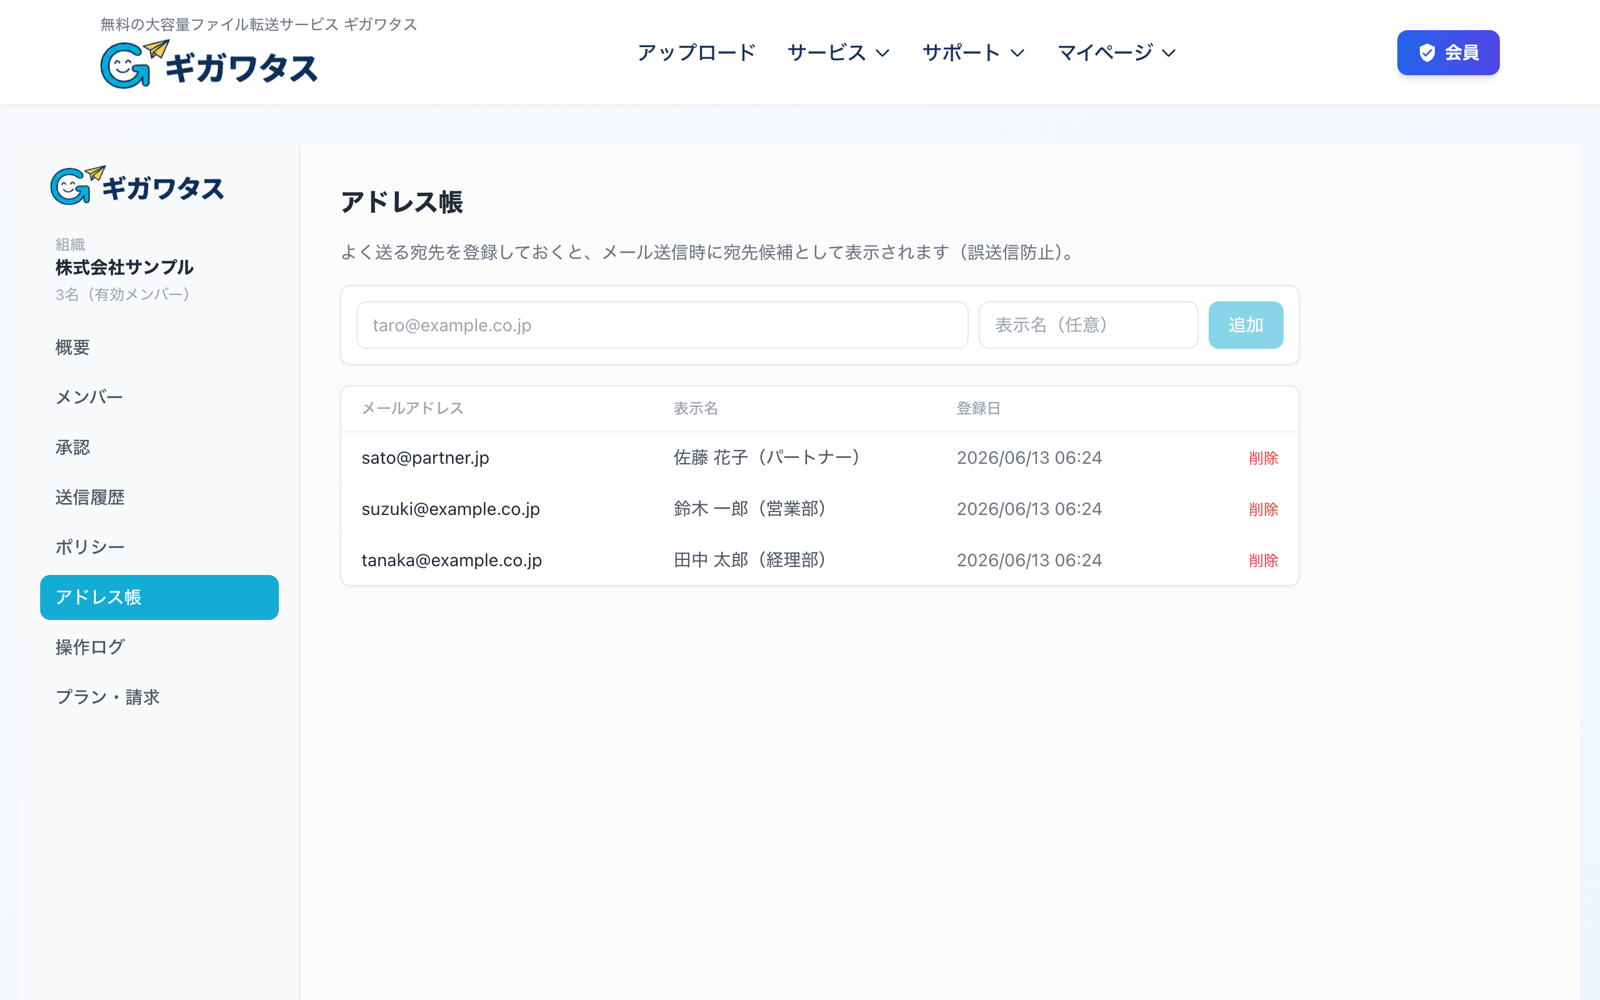Select the sato@partner.jp email cell
Screen dimensions: 1600x1000
pyautogui.click(x=425, y=458)
